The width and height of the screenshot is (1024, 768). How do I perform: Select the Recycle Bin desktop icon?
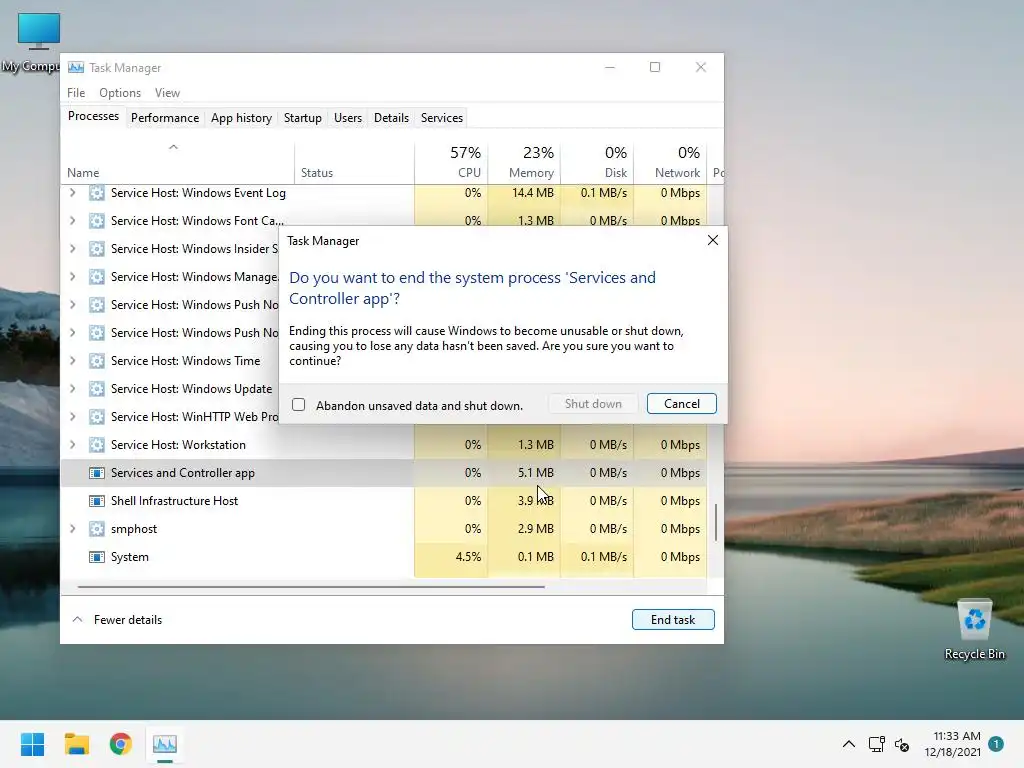tap(974, 630)
